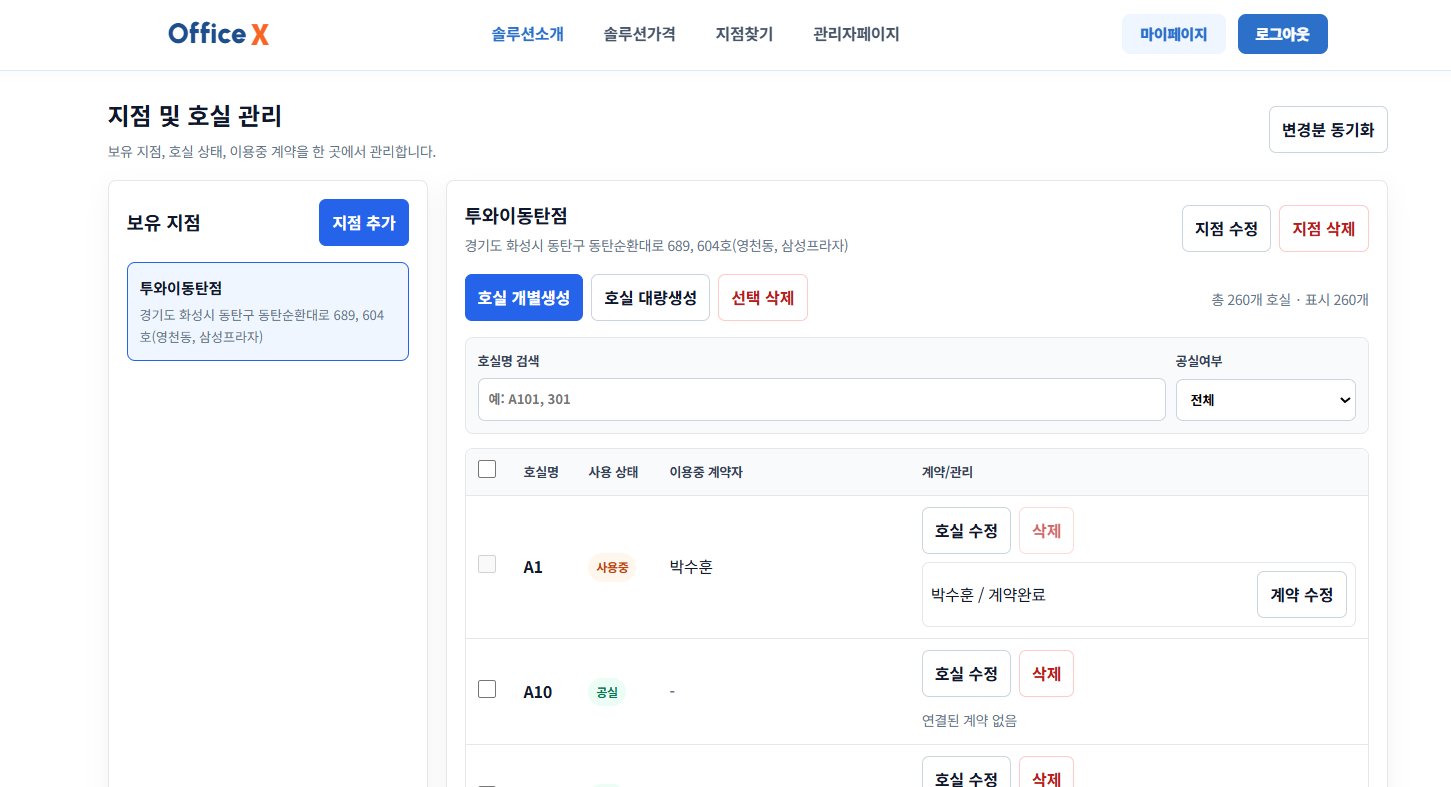
Task: Click the 이용중 계약자 column header
Action: pos(706,472)
